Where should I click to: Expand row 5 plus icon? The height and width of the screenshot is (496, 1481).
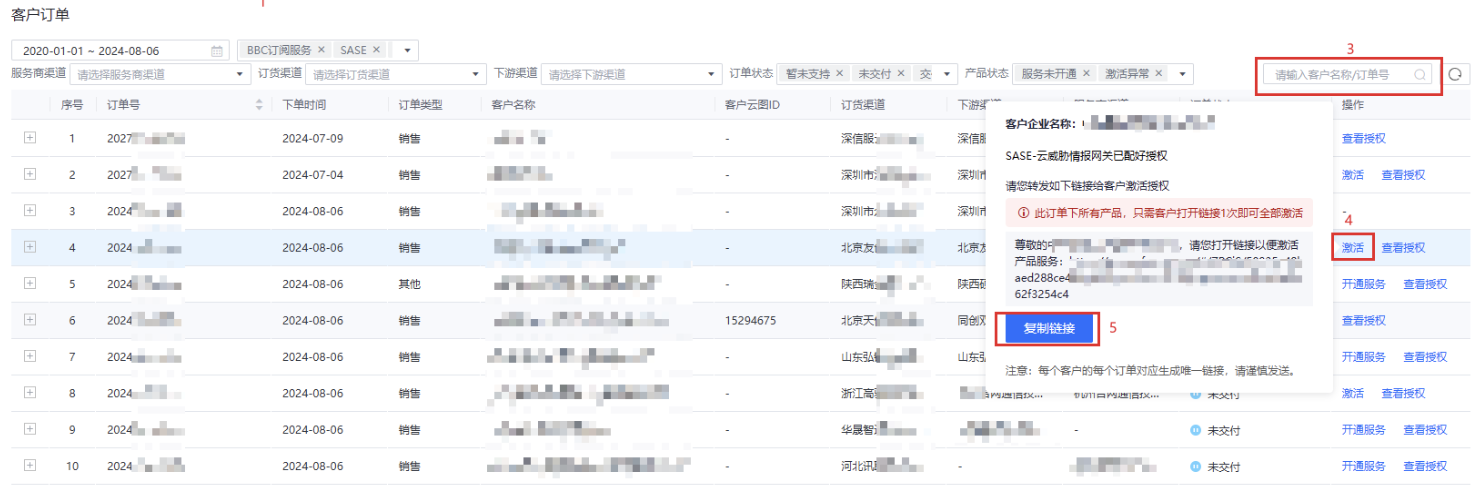point(30,283)
